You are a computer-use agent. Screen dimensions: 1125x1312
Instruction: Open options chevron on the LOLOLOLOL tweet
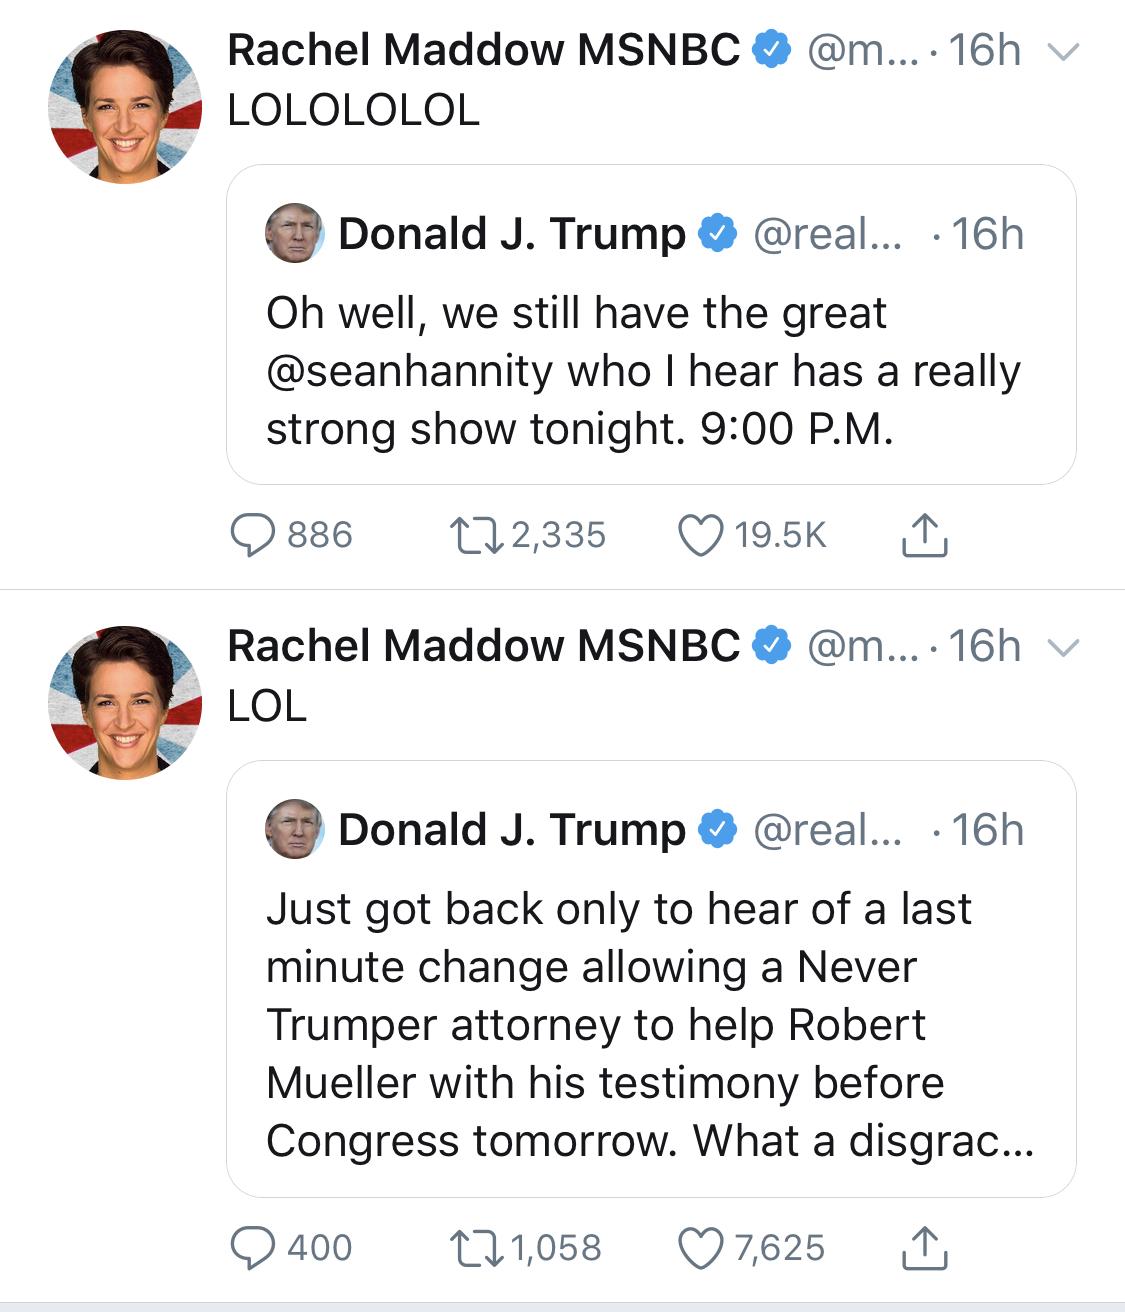coord(1063,51)
